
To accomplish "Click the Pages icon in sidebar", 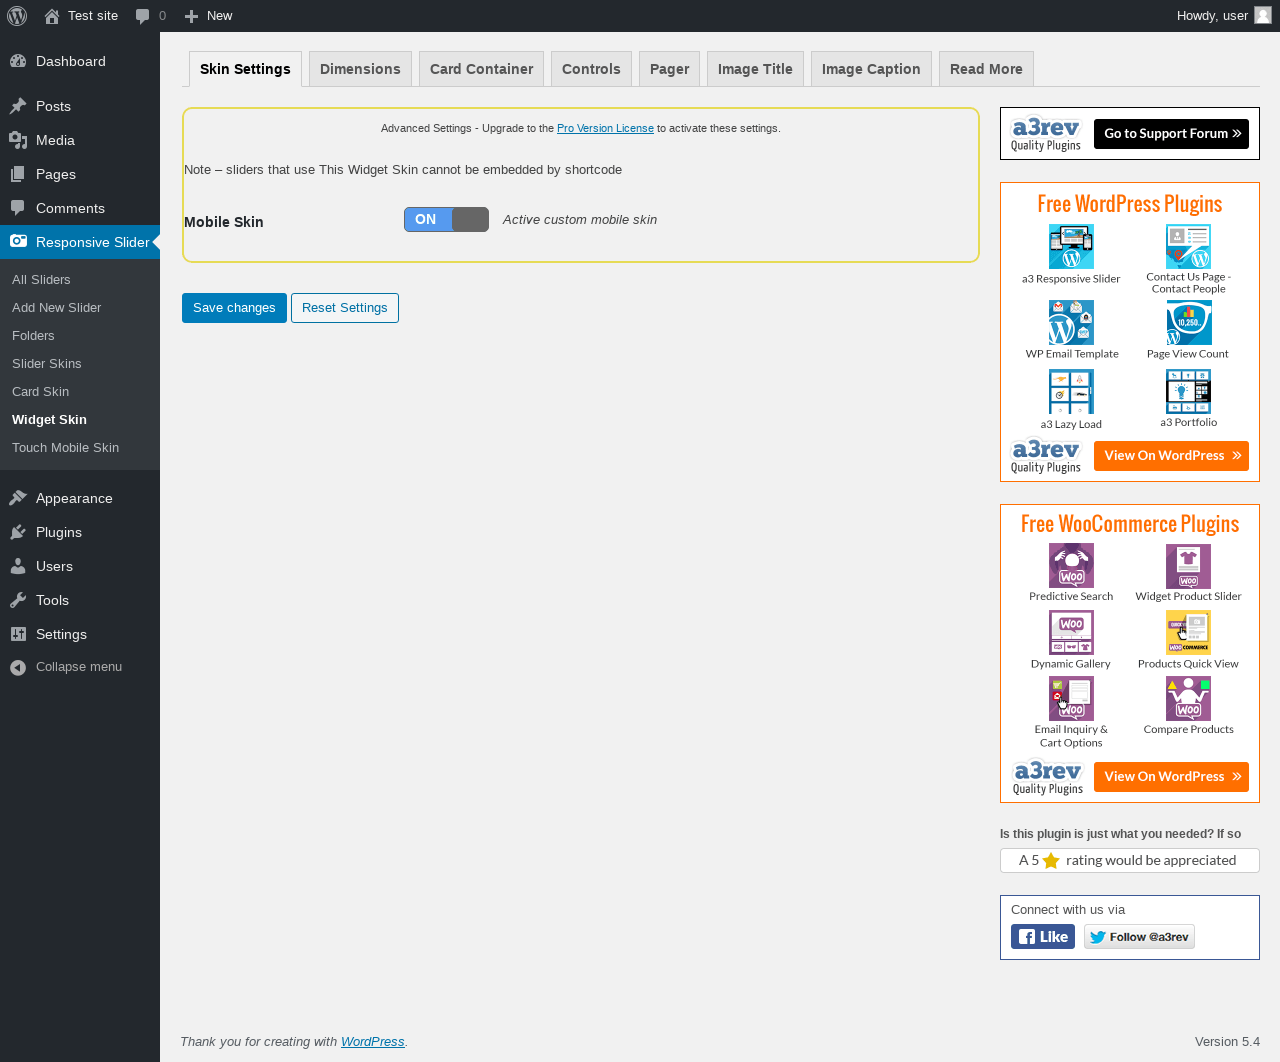I will tap(18, 174).
